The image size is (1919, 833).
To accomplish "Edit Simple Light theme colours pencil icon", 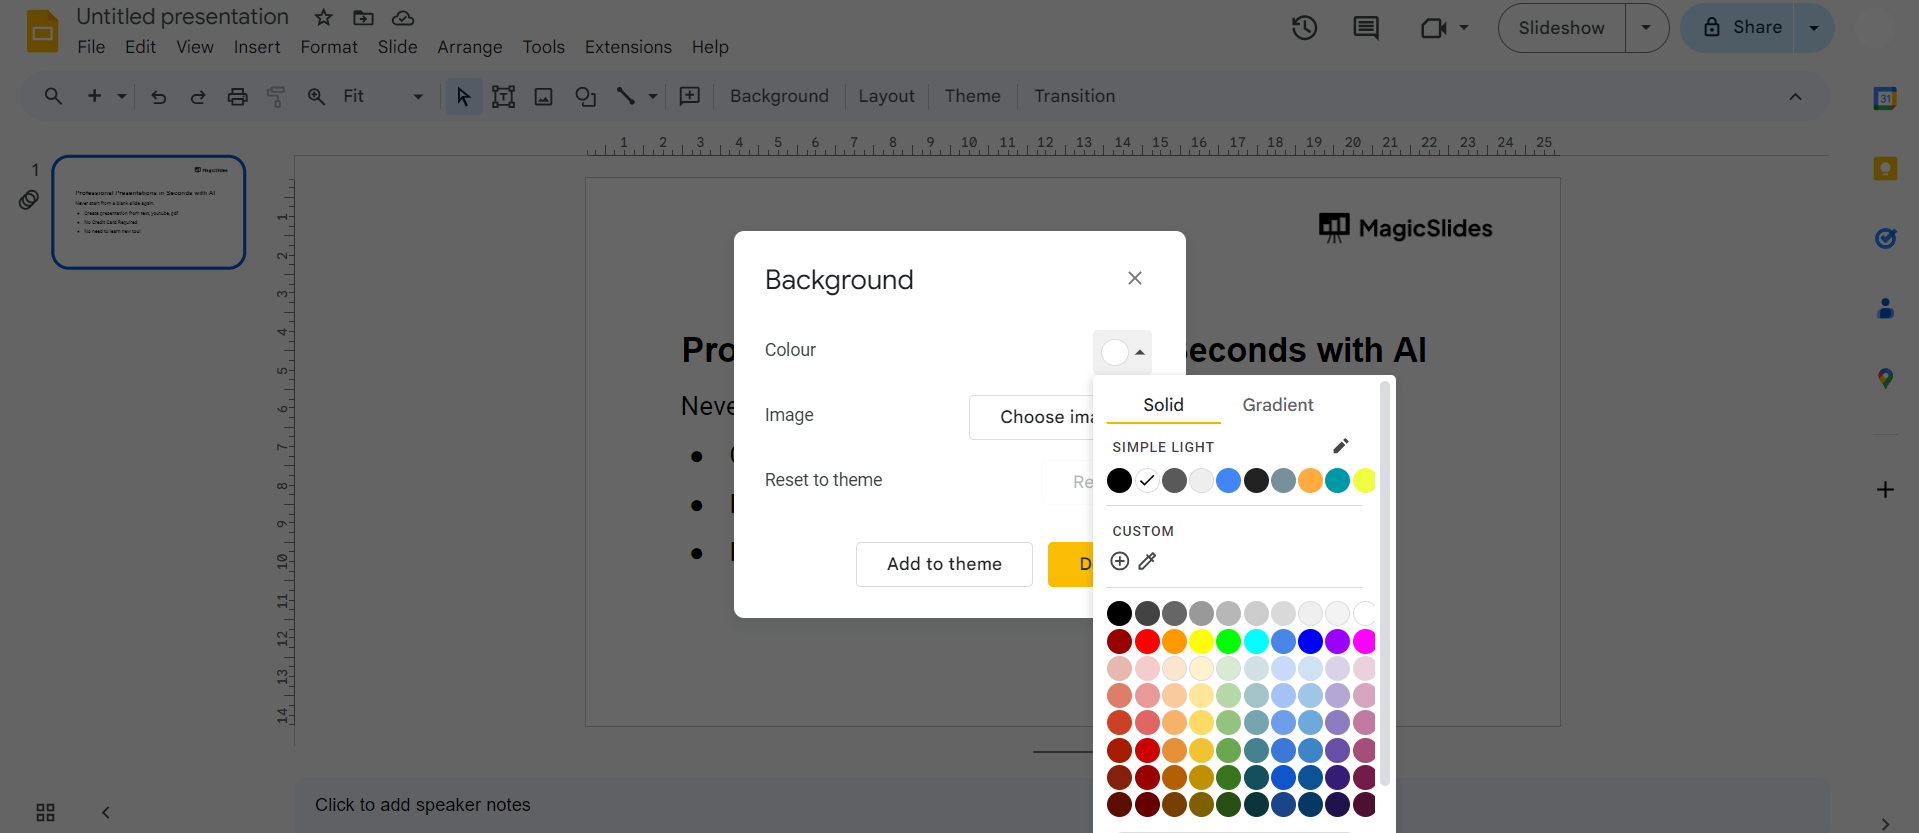I will (x=1341, y=446).
